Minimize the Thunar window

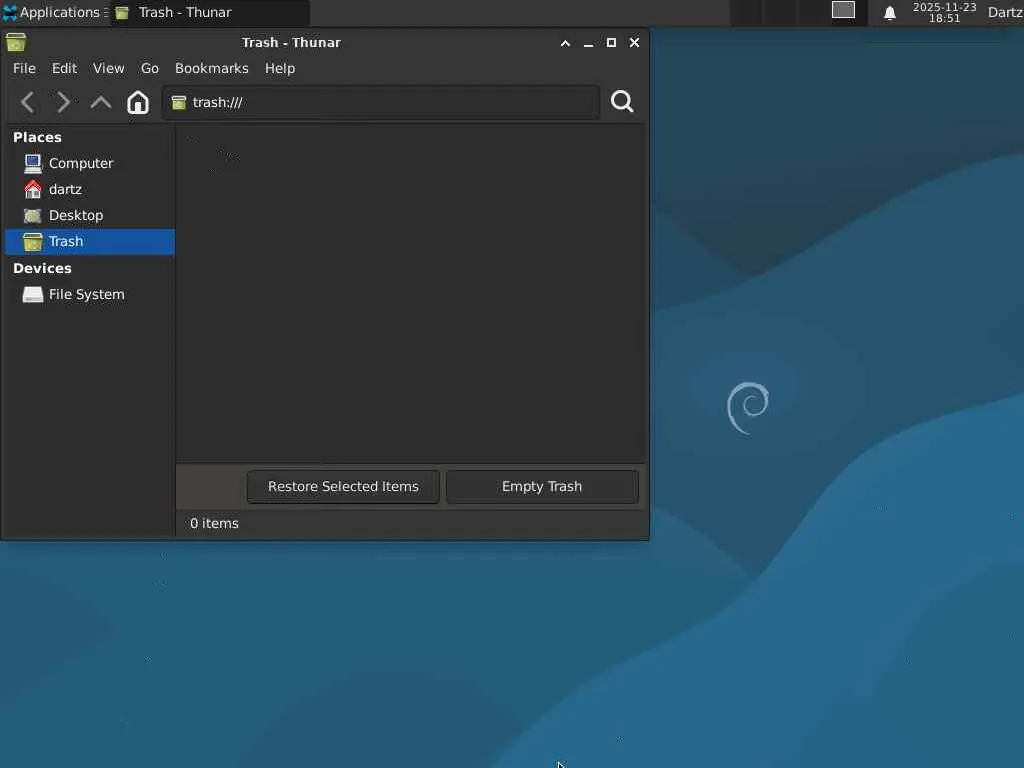click(588, 43)
